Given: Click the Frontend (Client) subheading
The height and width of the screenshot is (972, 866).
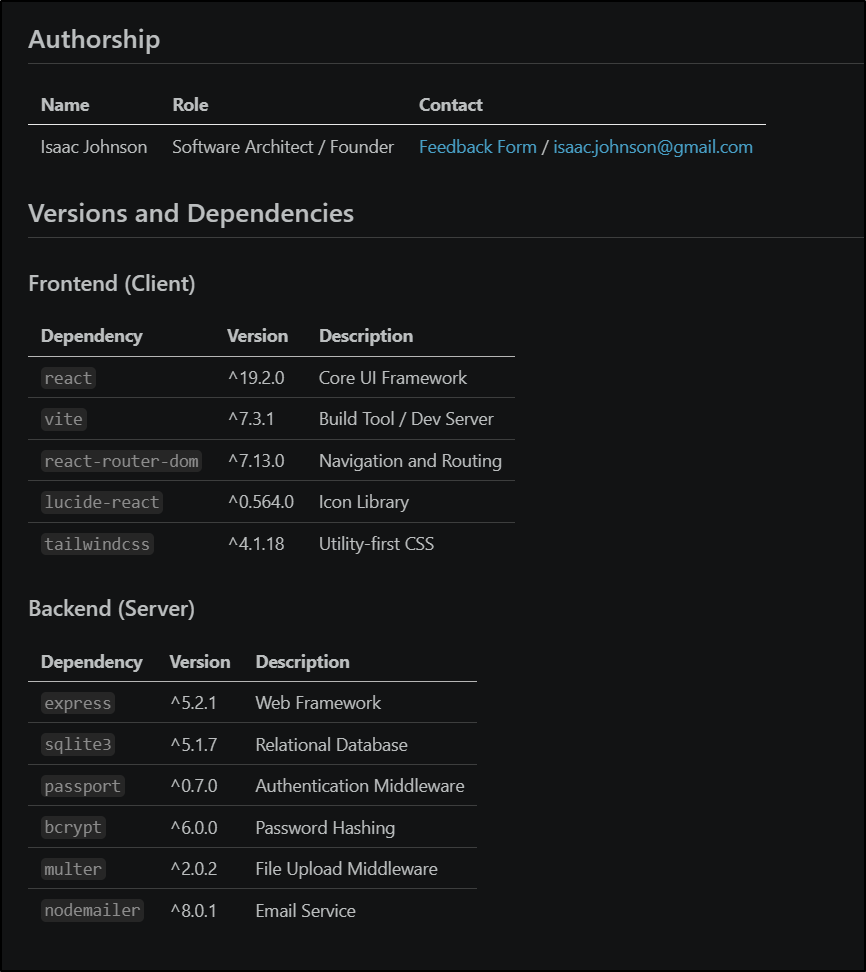Looking at the screenshot, I should (x=111, y=283).
